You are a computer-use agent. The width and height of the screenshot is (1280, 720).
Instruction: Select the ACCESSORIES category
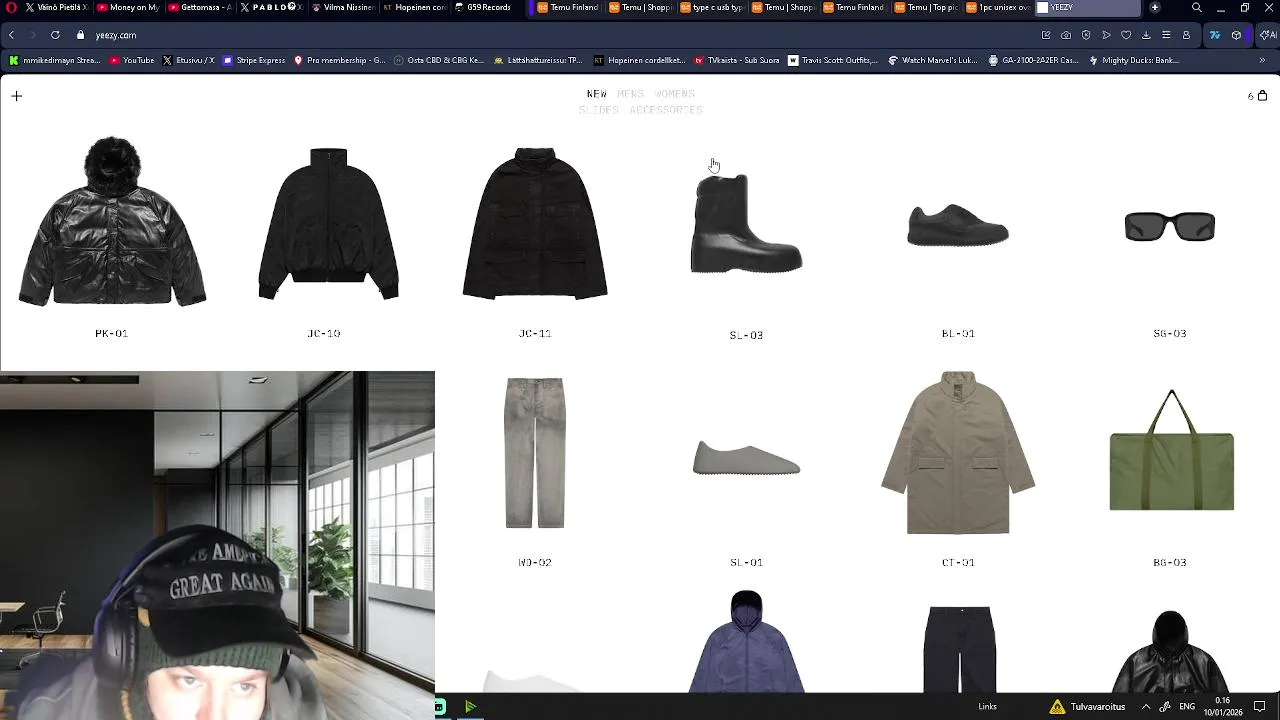[x=666, y=110]
